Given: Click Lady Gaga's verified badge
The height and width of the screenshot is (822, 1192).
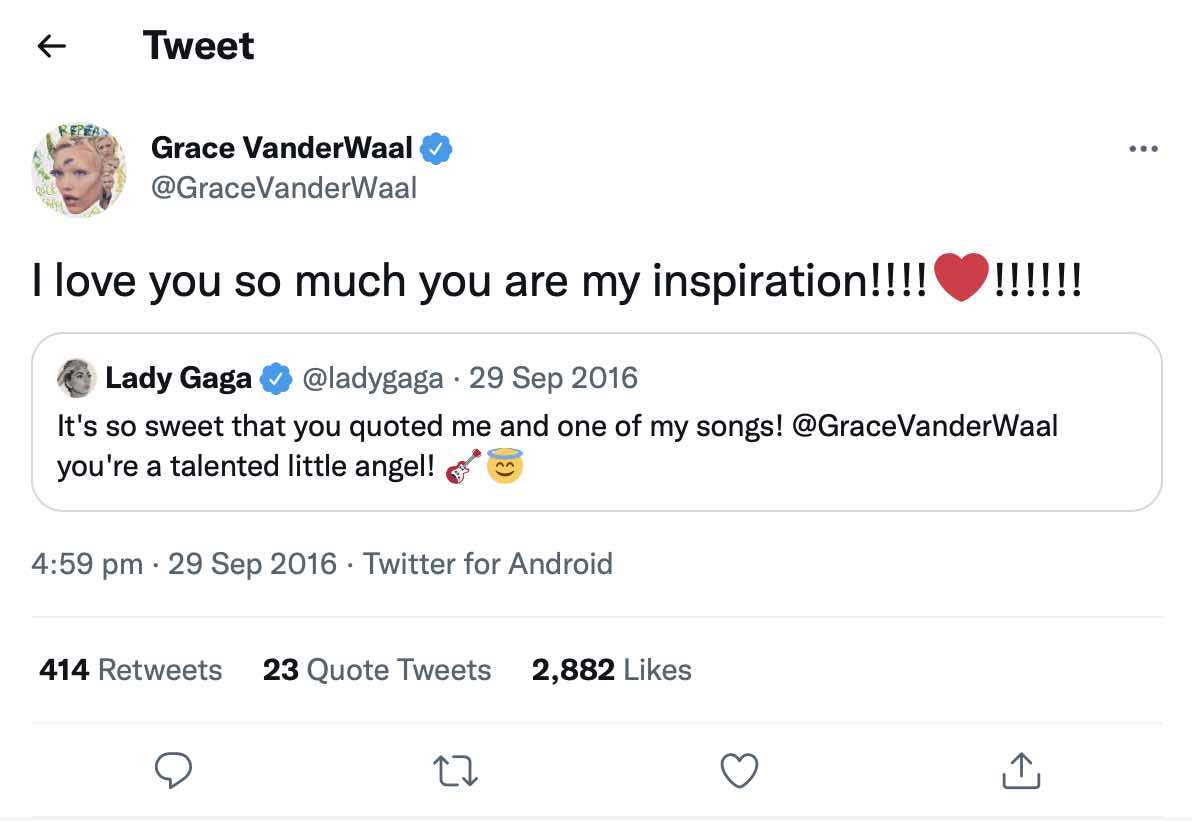Looking at the screenshot, I should click(276, 379).
